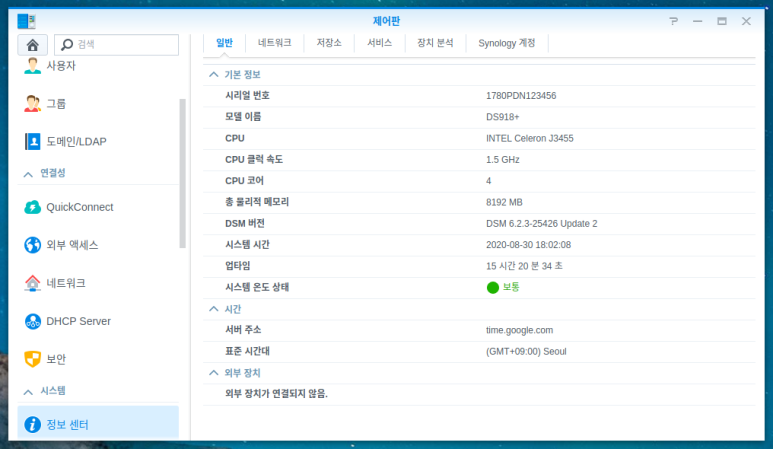This screenshot has width=773, height=449.
Task: Select memory value 8192 MB
Action: 504,202
